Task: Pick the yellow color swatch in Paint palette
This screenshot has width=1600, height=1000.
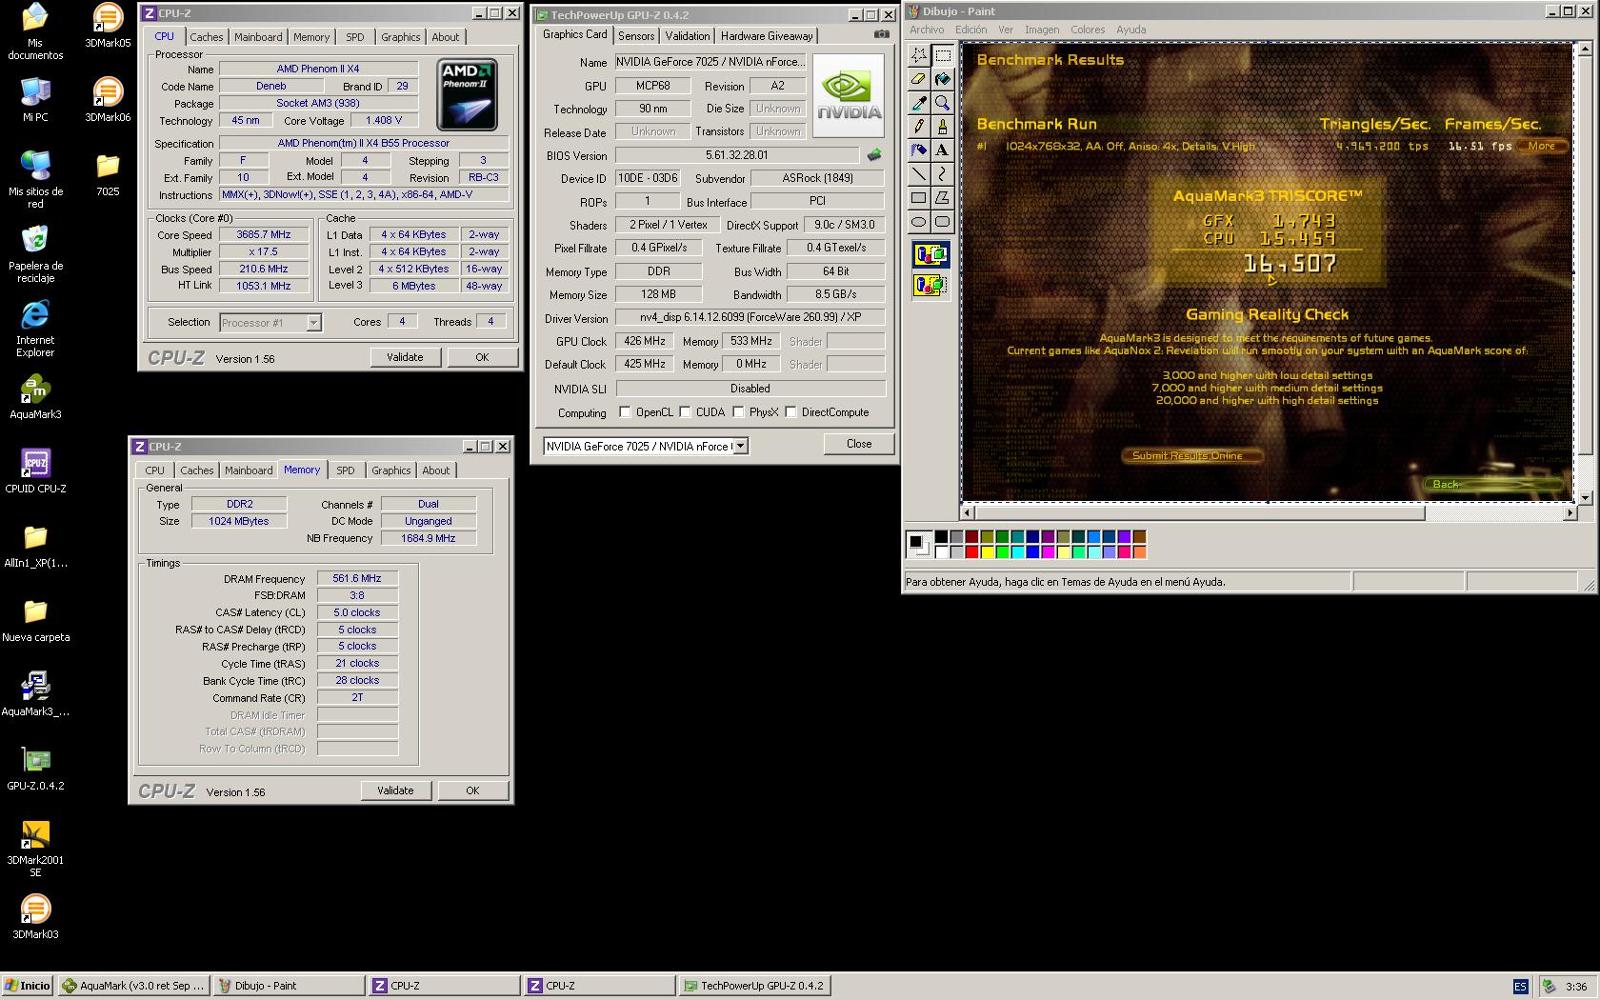Action: 987,552
